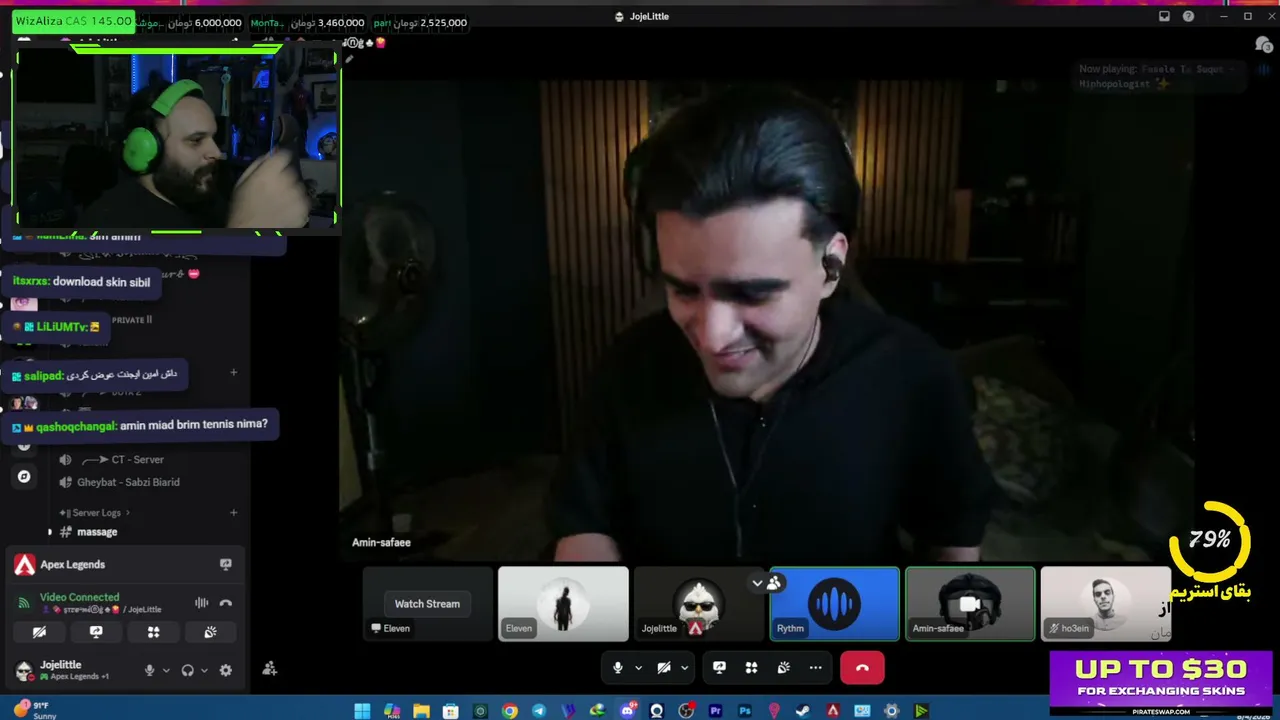Screen dimensions: 1280x720
Task: Select the Amin-safaee participant tile
Action: pos(970,604)
